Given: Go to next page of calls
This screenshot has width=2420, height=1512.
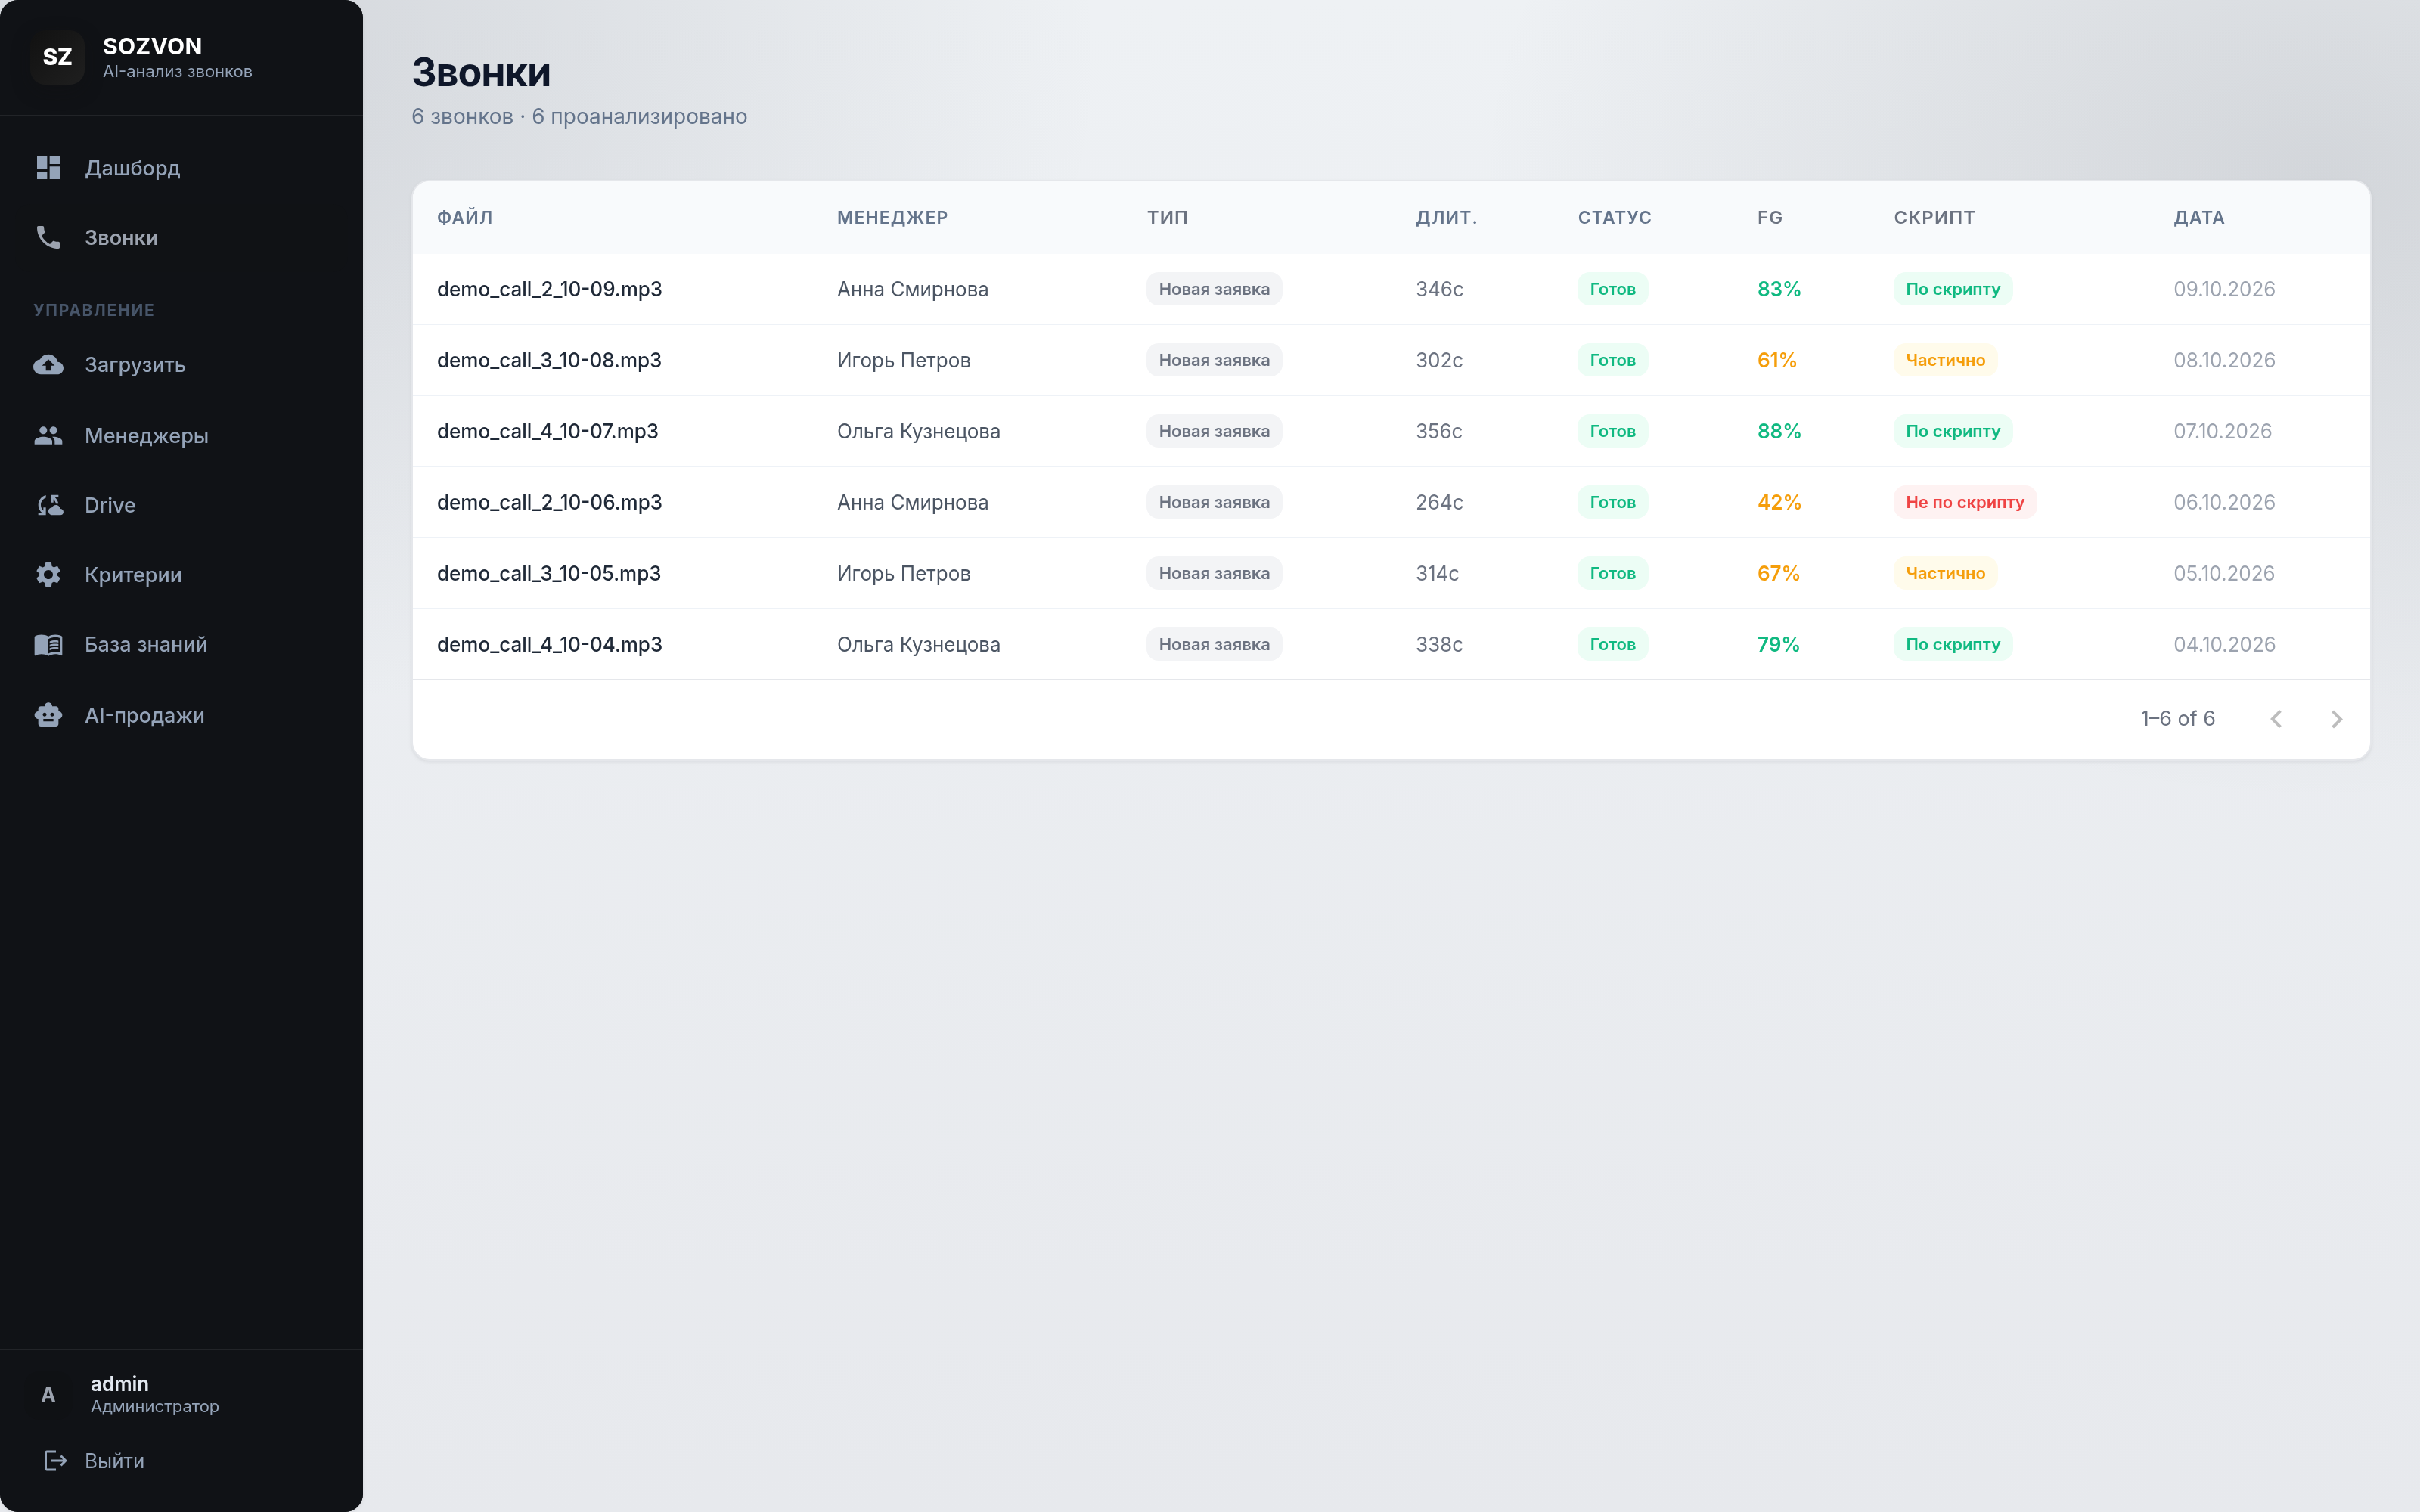Looking at the screenshot, I should pyautogui.click(x=2336, y=719).
